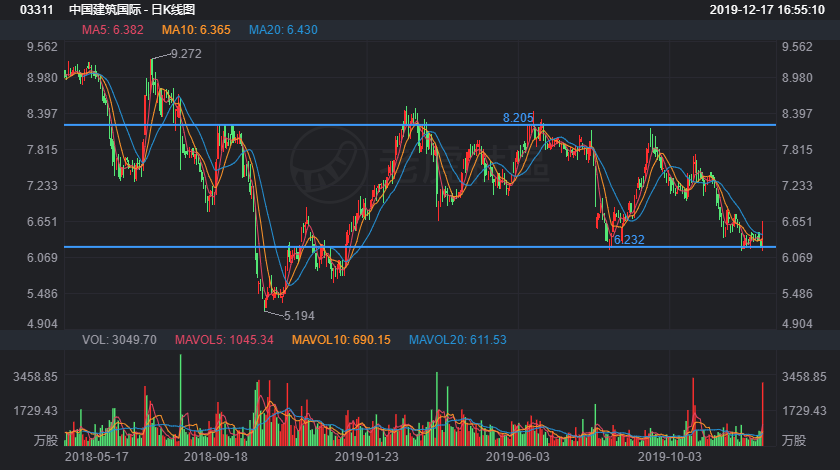The height and width of the screenshot is (470, 840).
Task: Click the 5.194 low price annotation
Action: coord(300,315)
